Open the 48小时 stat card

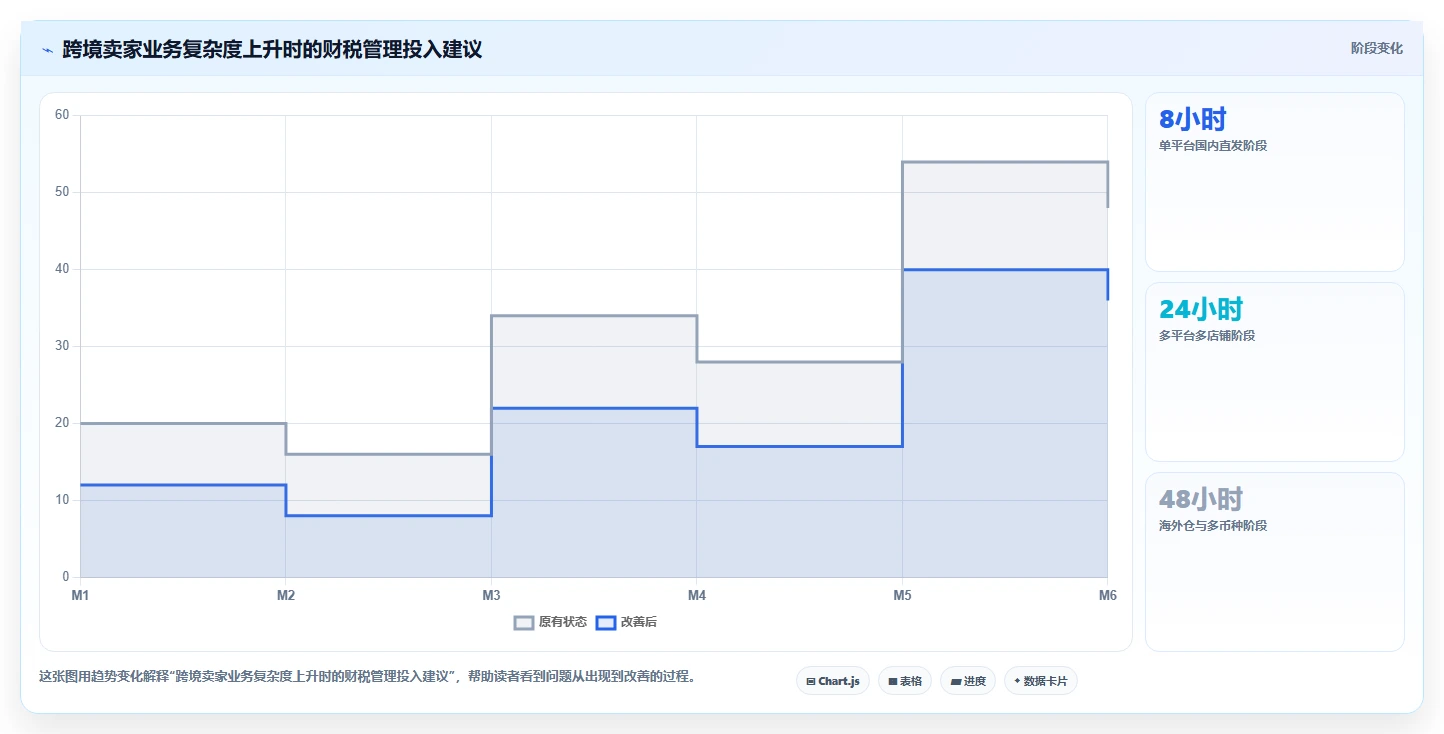coord(1275,562)
